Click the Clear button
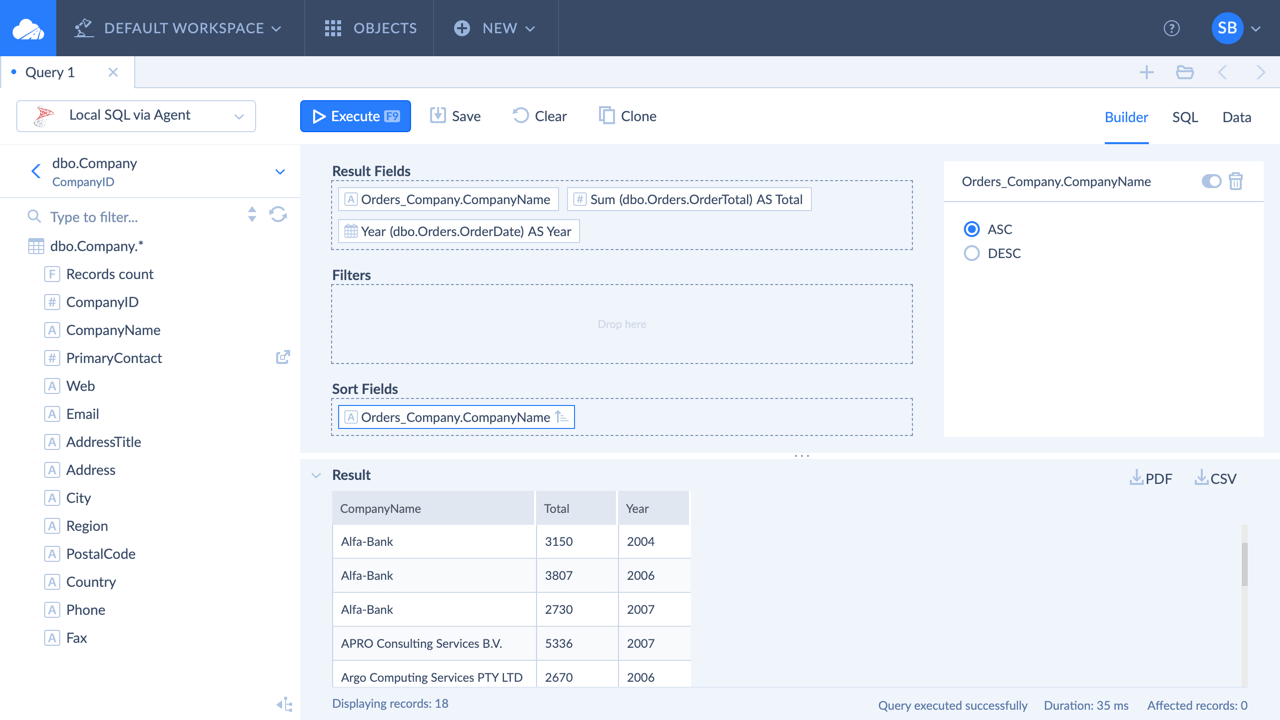 click(x=539, y=116)
